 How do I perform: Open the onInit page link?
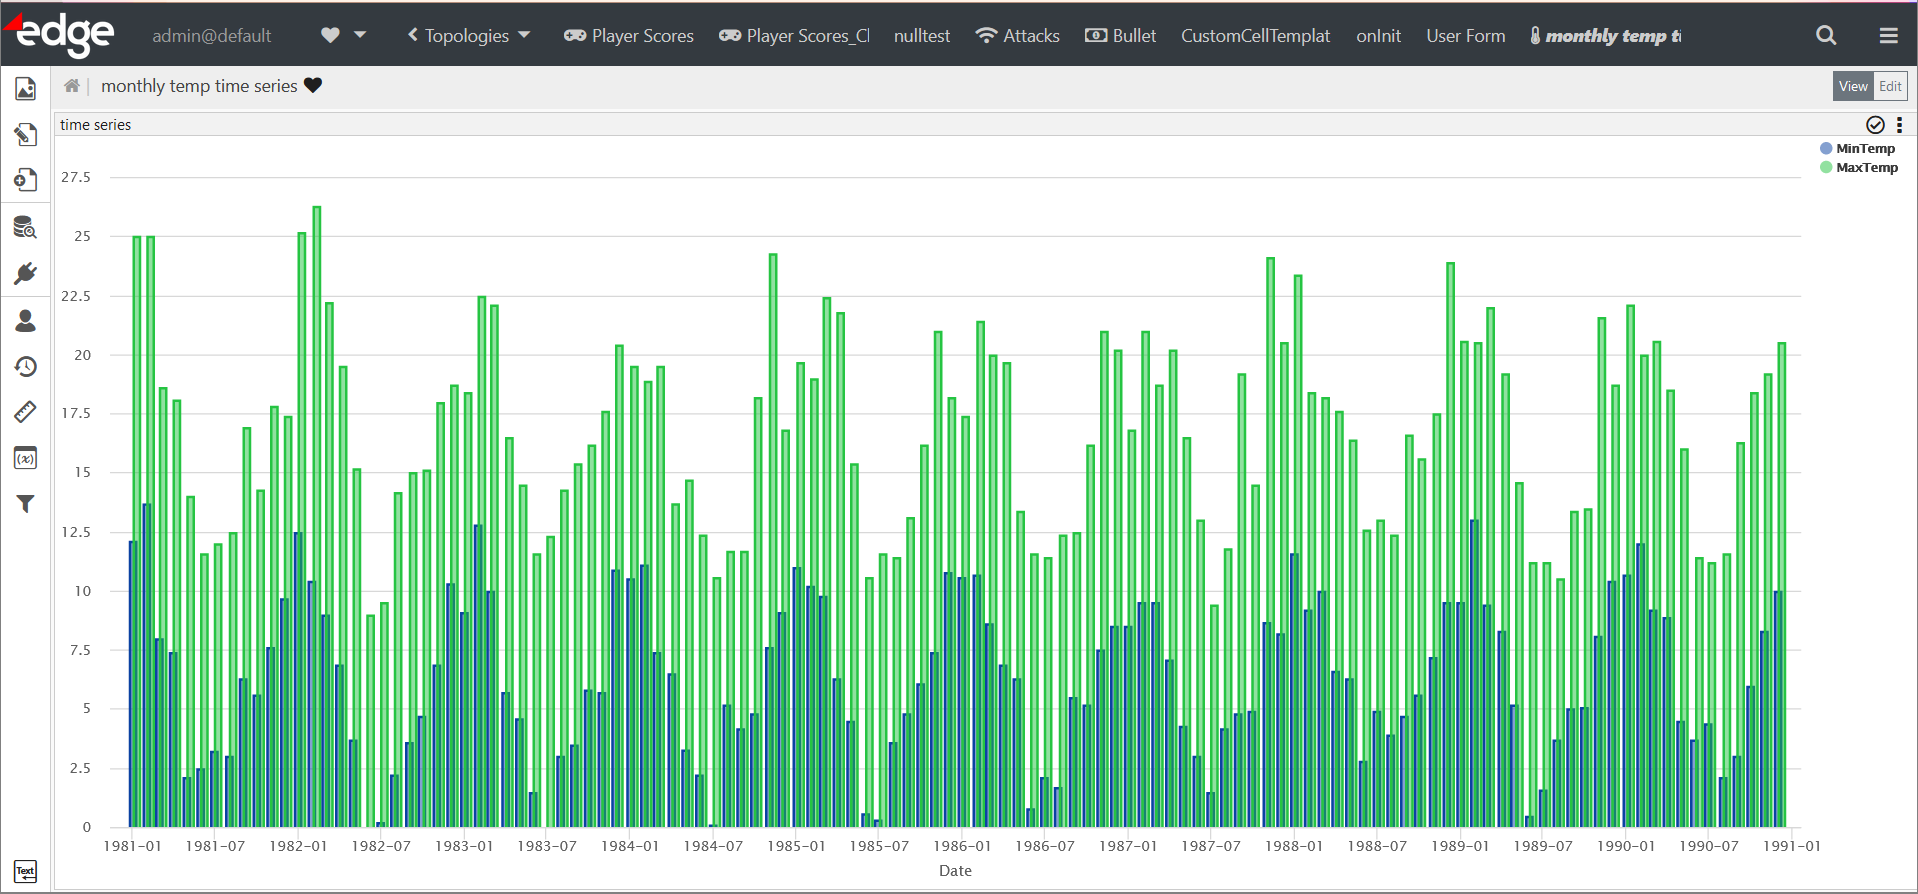point(1379,36)
